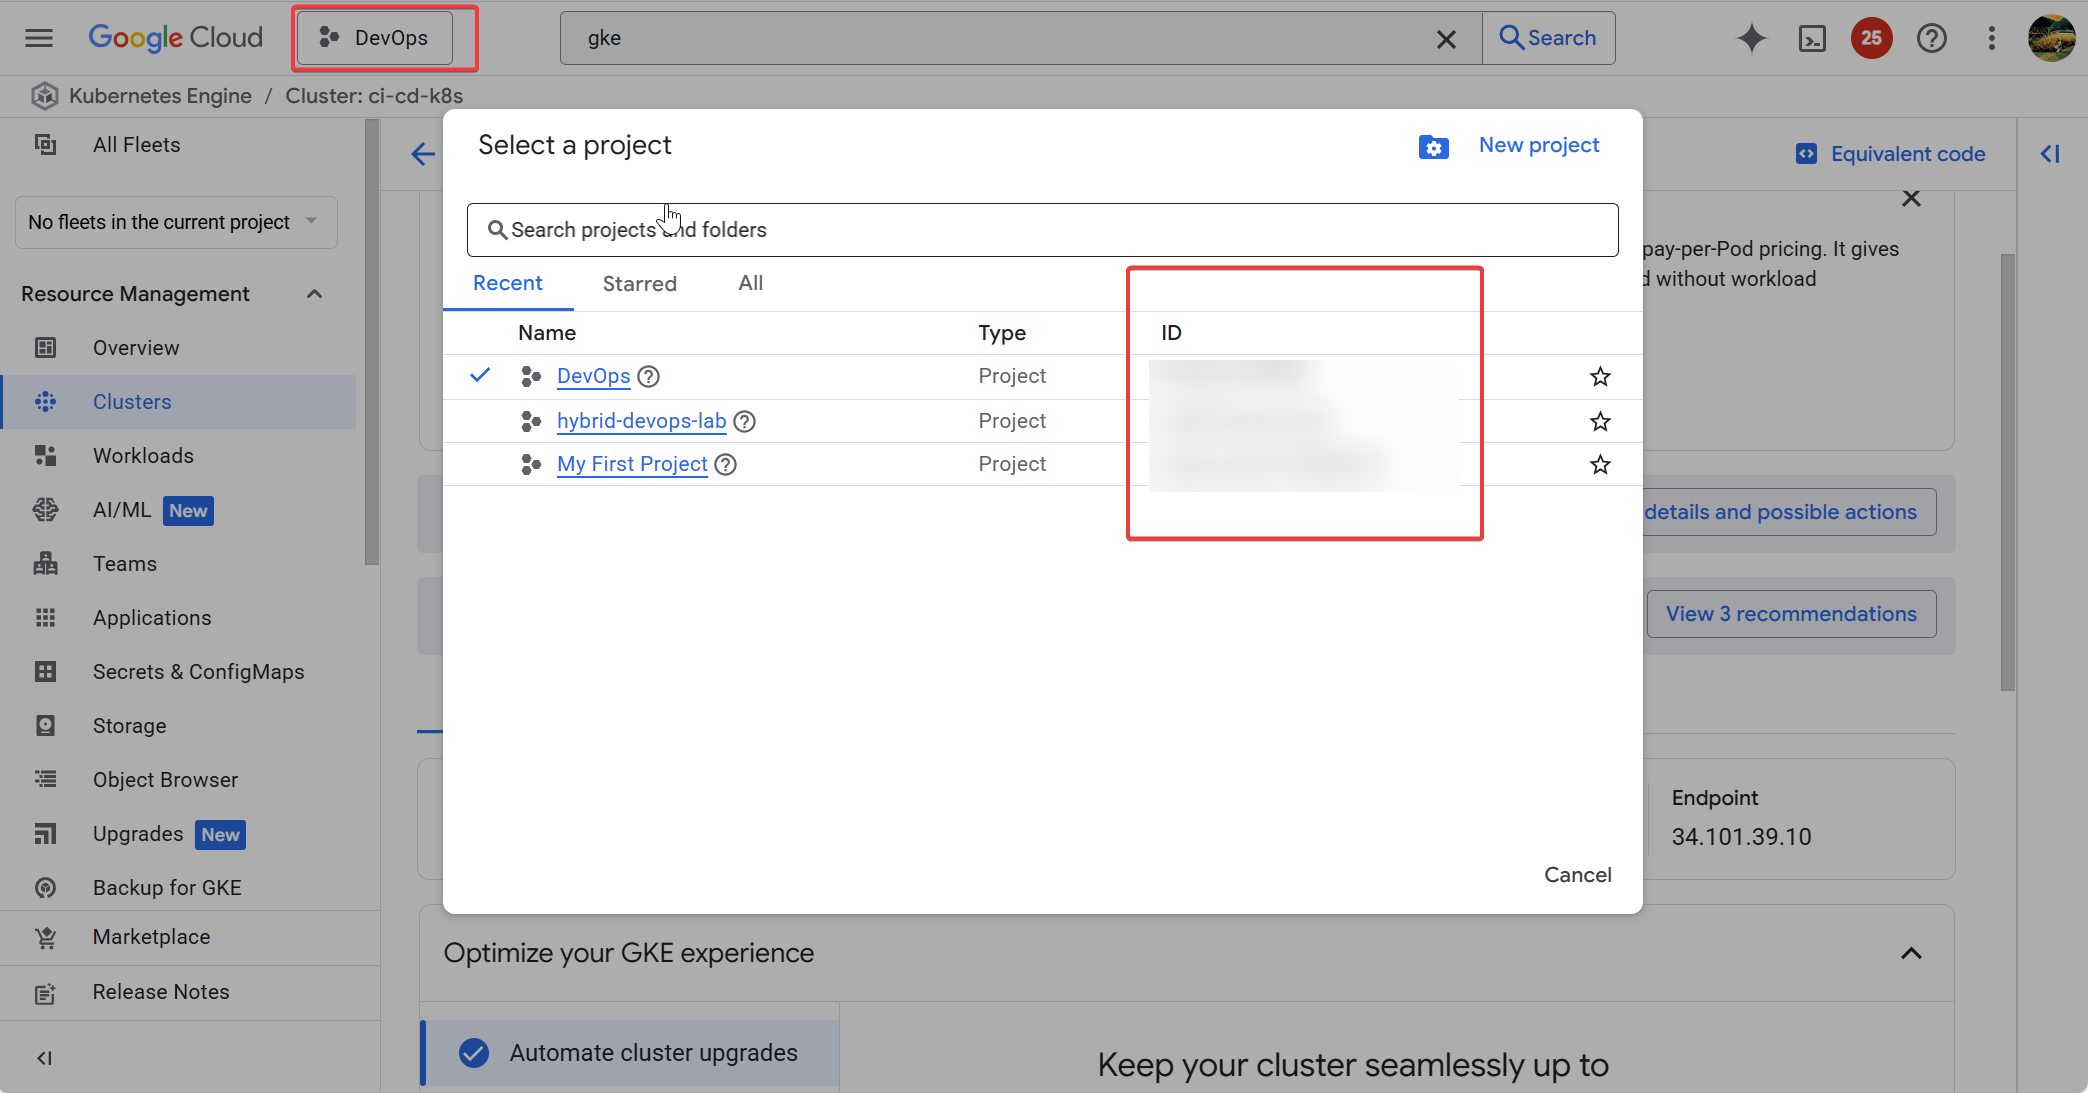Click the Search projects and folders field

(1042, 230)
